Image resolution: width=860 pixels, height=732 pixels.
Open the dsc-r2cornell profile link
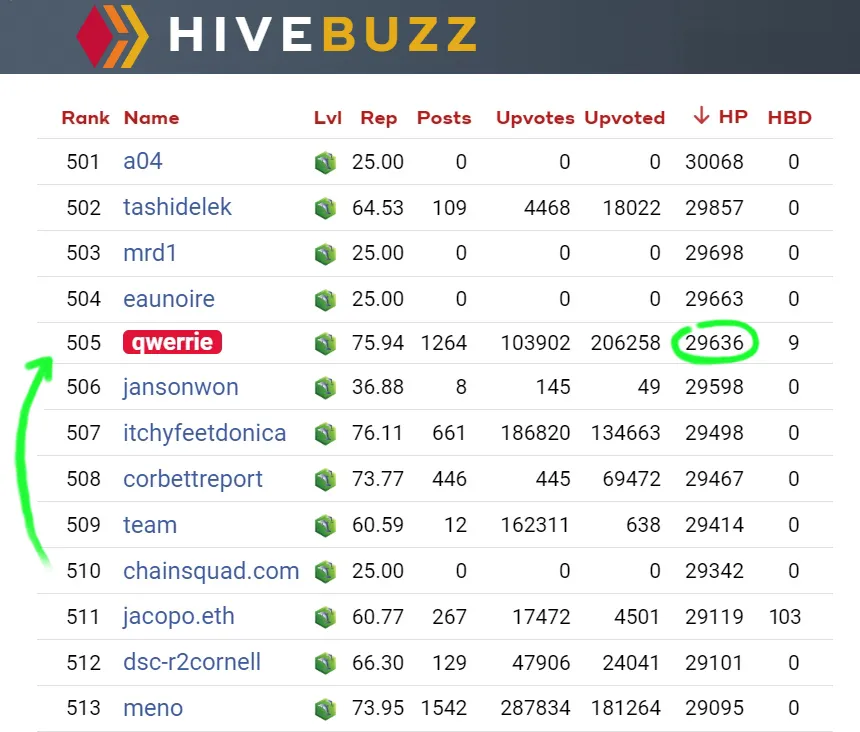(x=192, y=662)
